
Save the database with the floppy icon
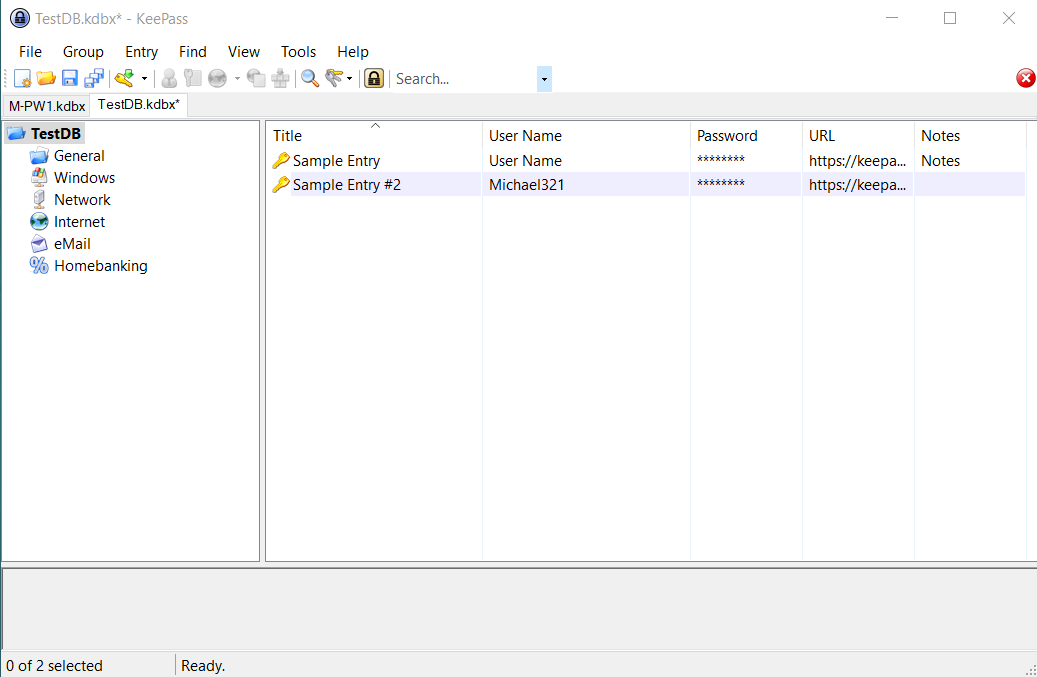[70, 79]
